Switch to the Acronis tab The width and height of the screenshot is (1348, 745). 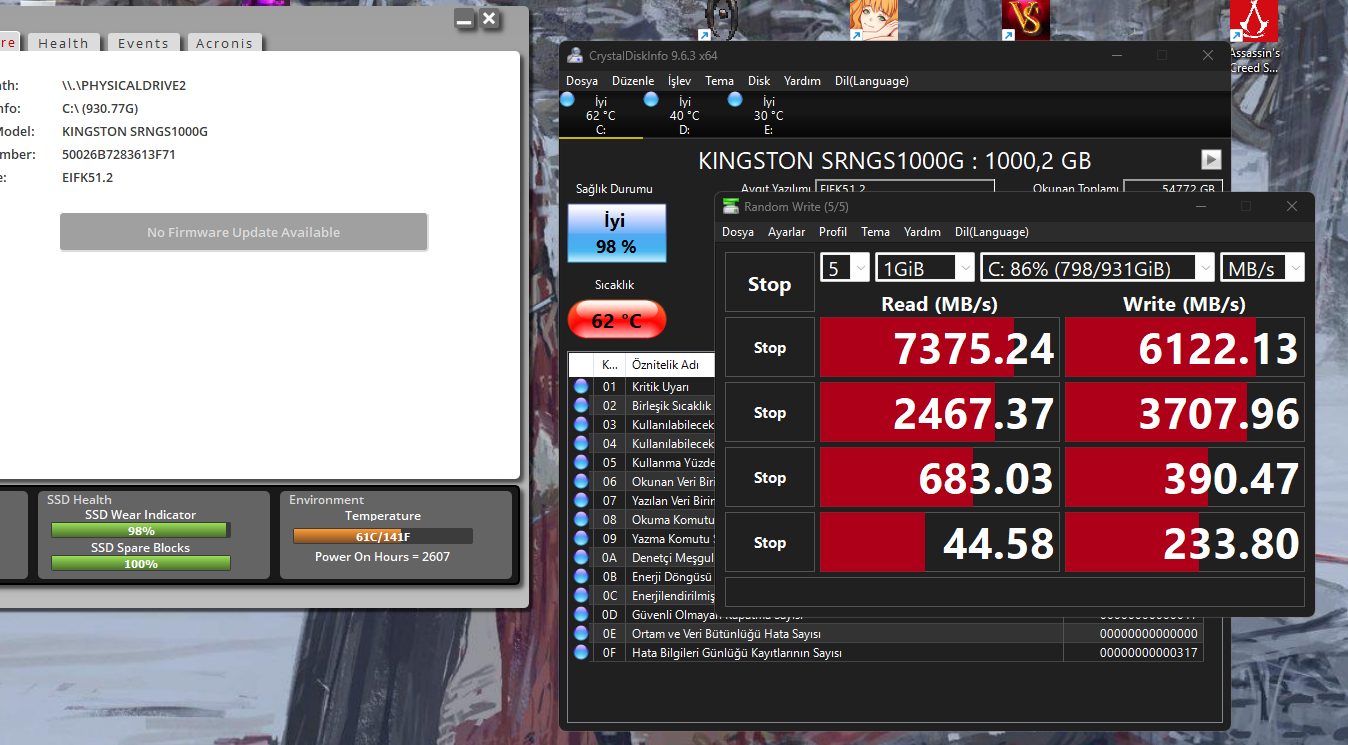224,43
